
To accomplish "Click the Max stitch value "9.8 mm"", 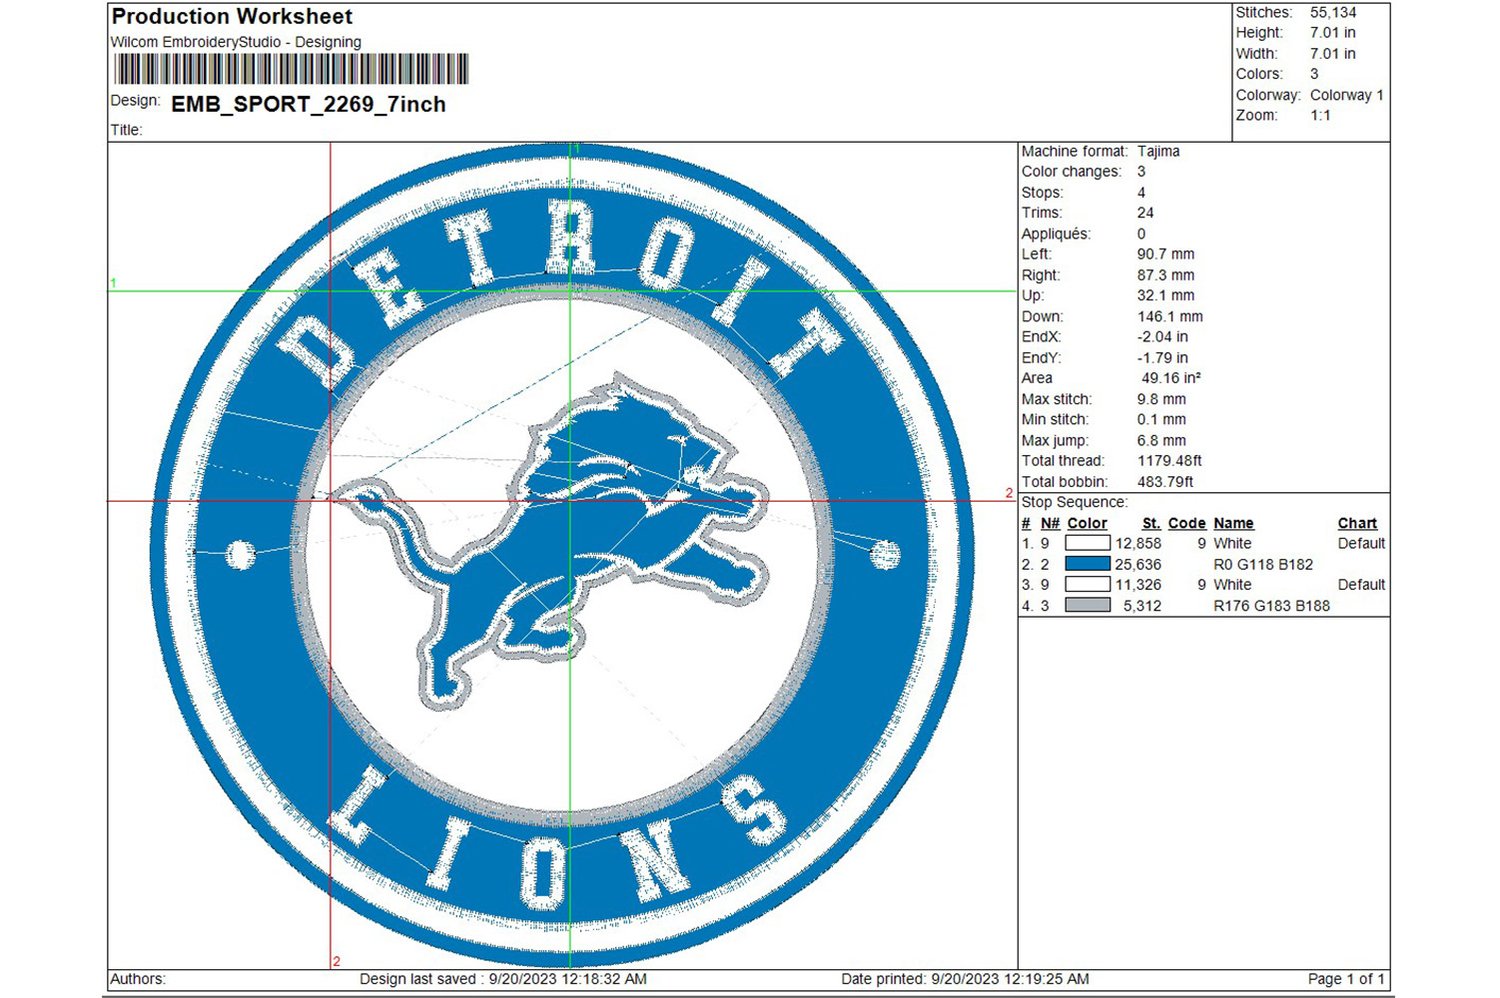I will point(1161,399).
